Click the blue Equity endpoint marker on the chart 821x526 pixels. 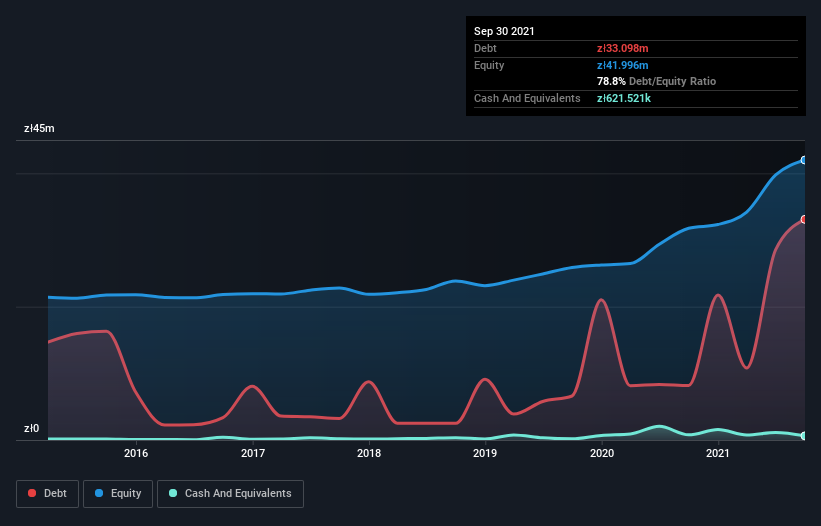(x=804, y=160)
